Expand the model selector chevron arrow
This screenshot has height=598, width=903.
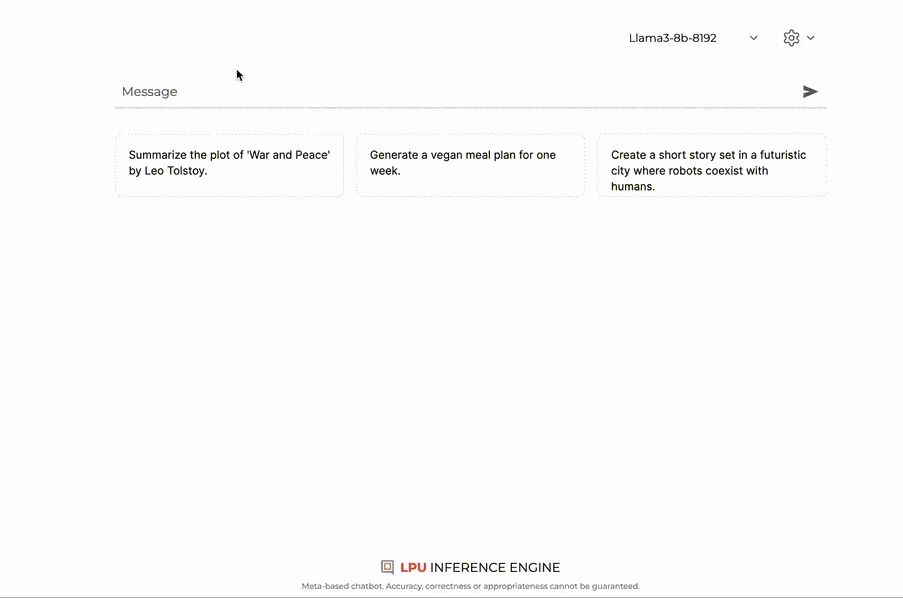[754, 38]
